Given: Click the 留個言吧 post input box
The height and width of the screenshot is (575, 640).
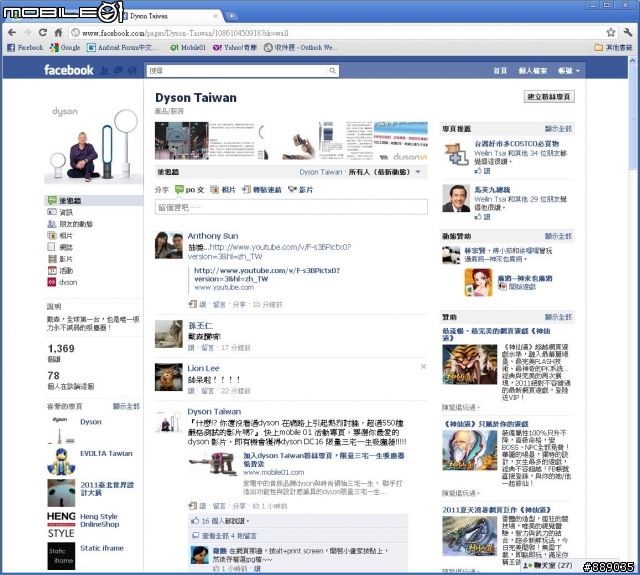Looking at the screenshot, I should [x=291, y=207].
